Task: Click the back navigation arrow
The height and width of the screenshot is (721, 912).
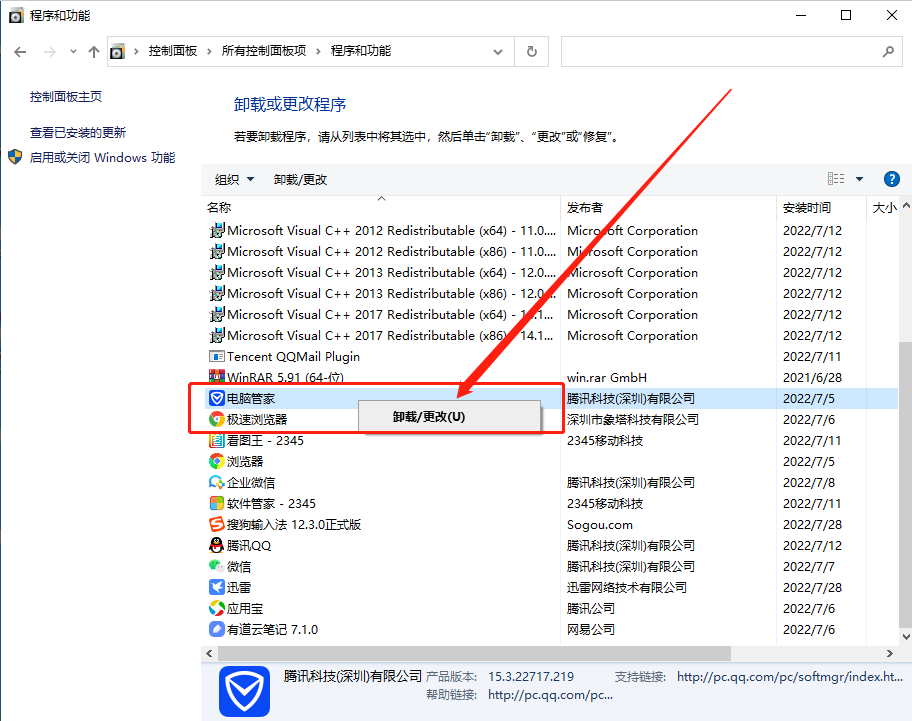Action: click(x=20, y=51)
